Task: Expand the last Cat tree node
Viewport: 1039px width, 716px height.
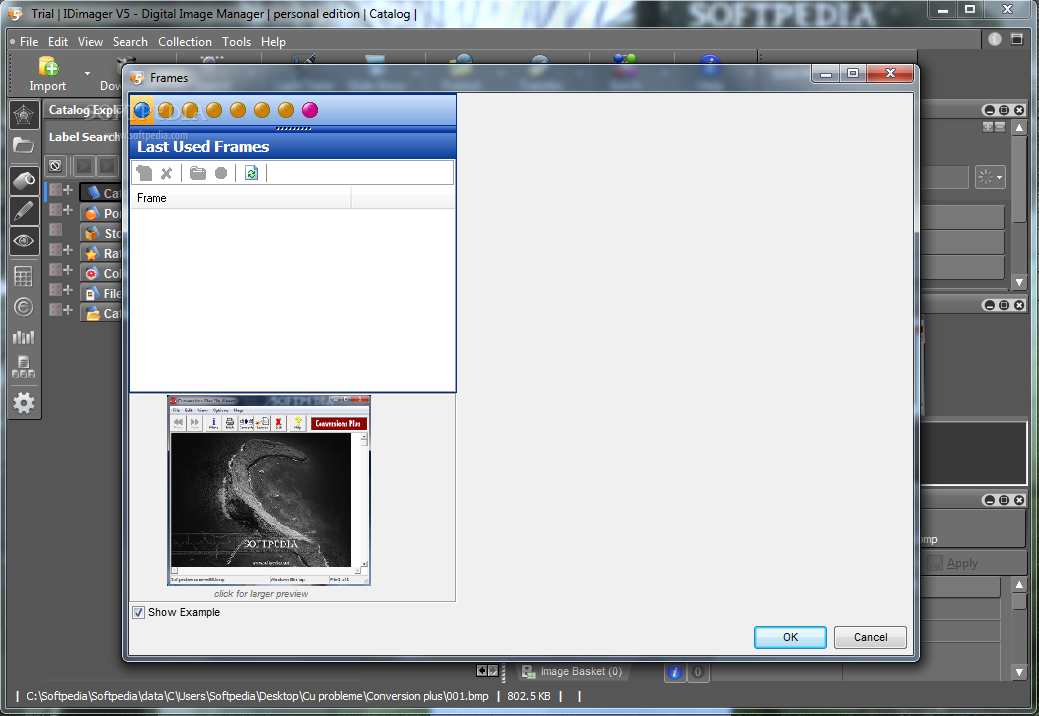Action: point(68,309)
